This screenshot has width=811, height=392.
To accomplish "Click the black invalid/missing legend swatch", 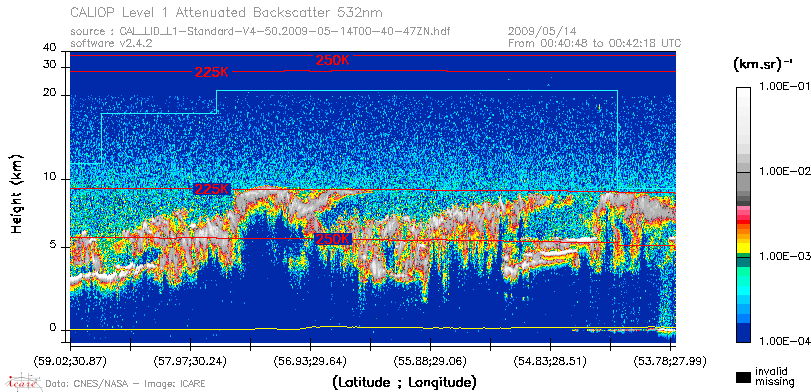I will click(743, 377).
